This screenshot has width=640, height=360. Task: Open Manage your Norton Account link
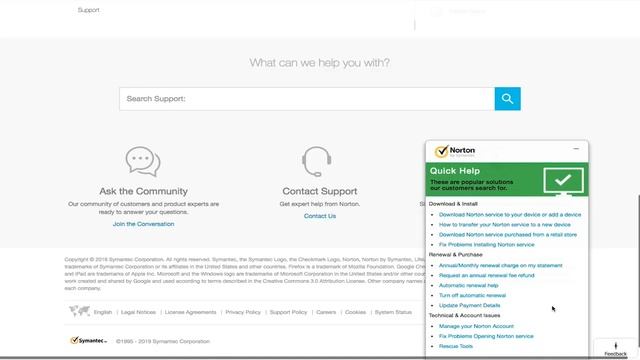click(x=476, y=327)
